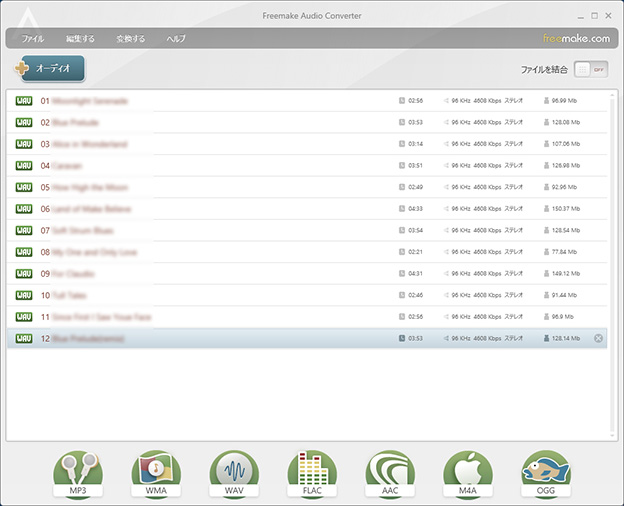Click WAV badge on track 12
624x506 pixels.
(x=24, y=338)
